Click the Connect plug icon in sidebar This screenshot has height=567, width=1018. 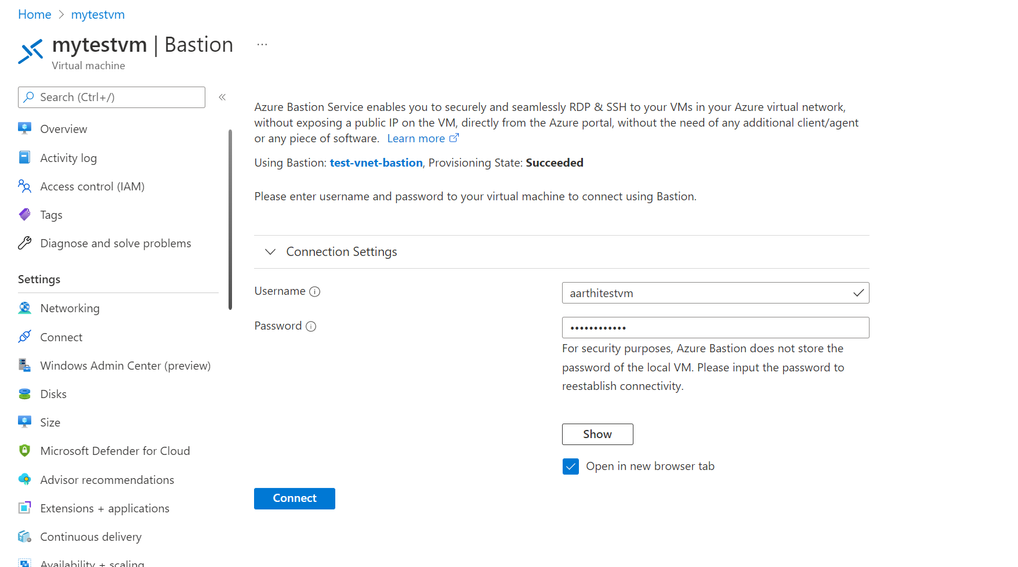25,336
